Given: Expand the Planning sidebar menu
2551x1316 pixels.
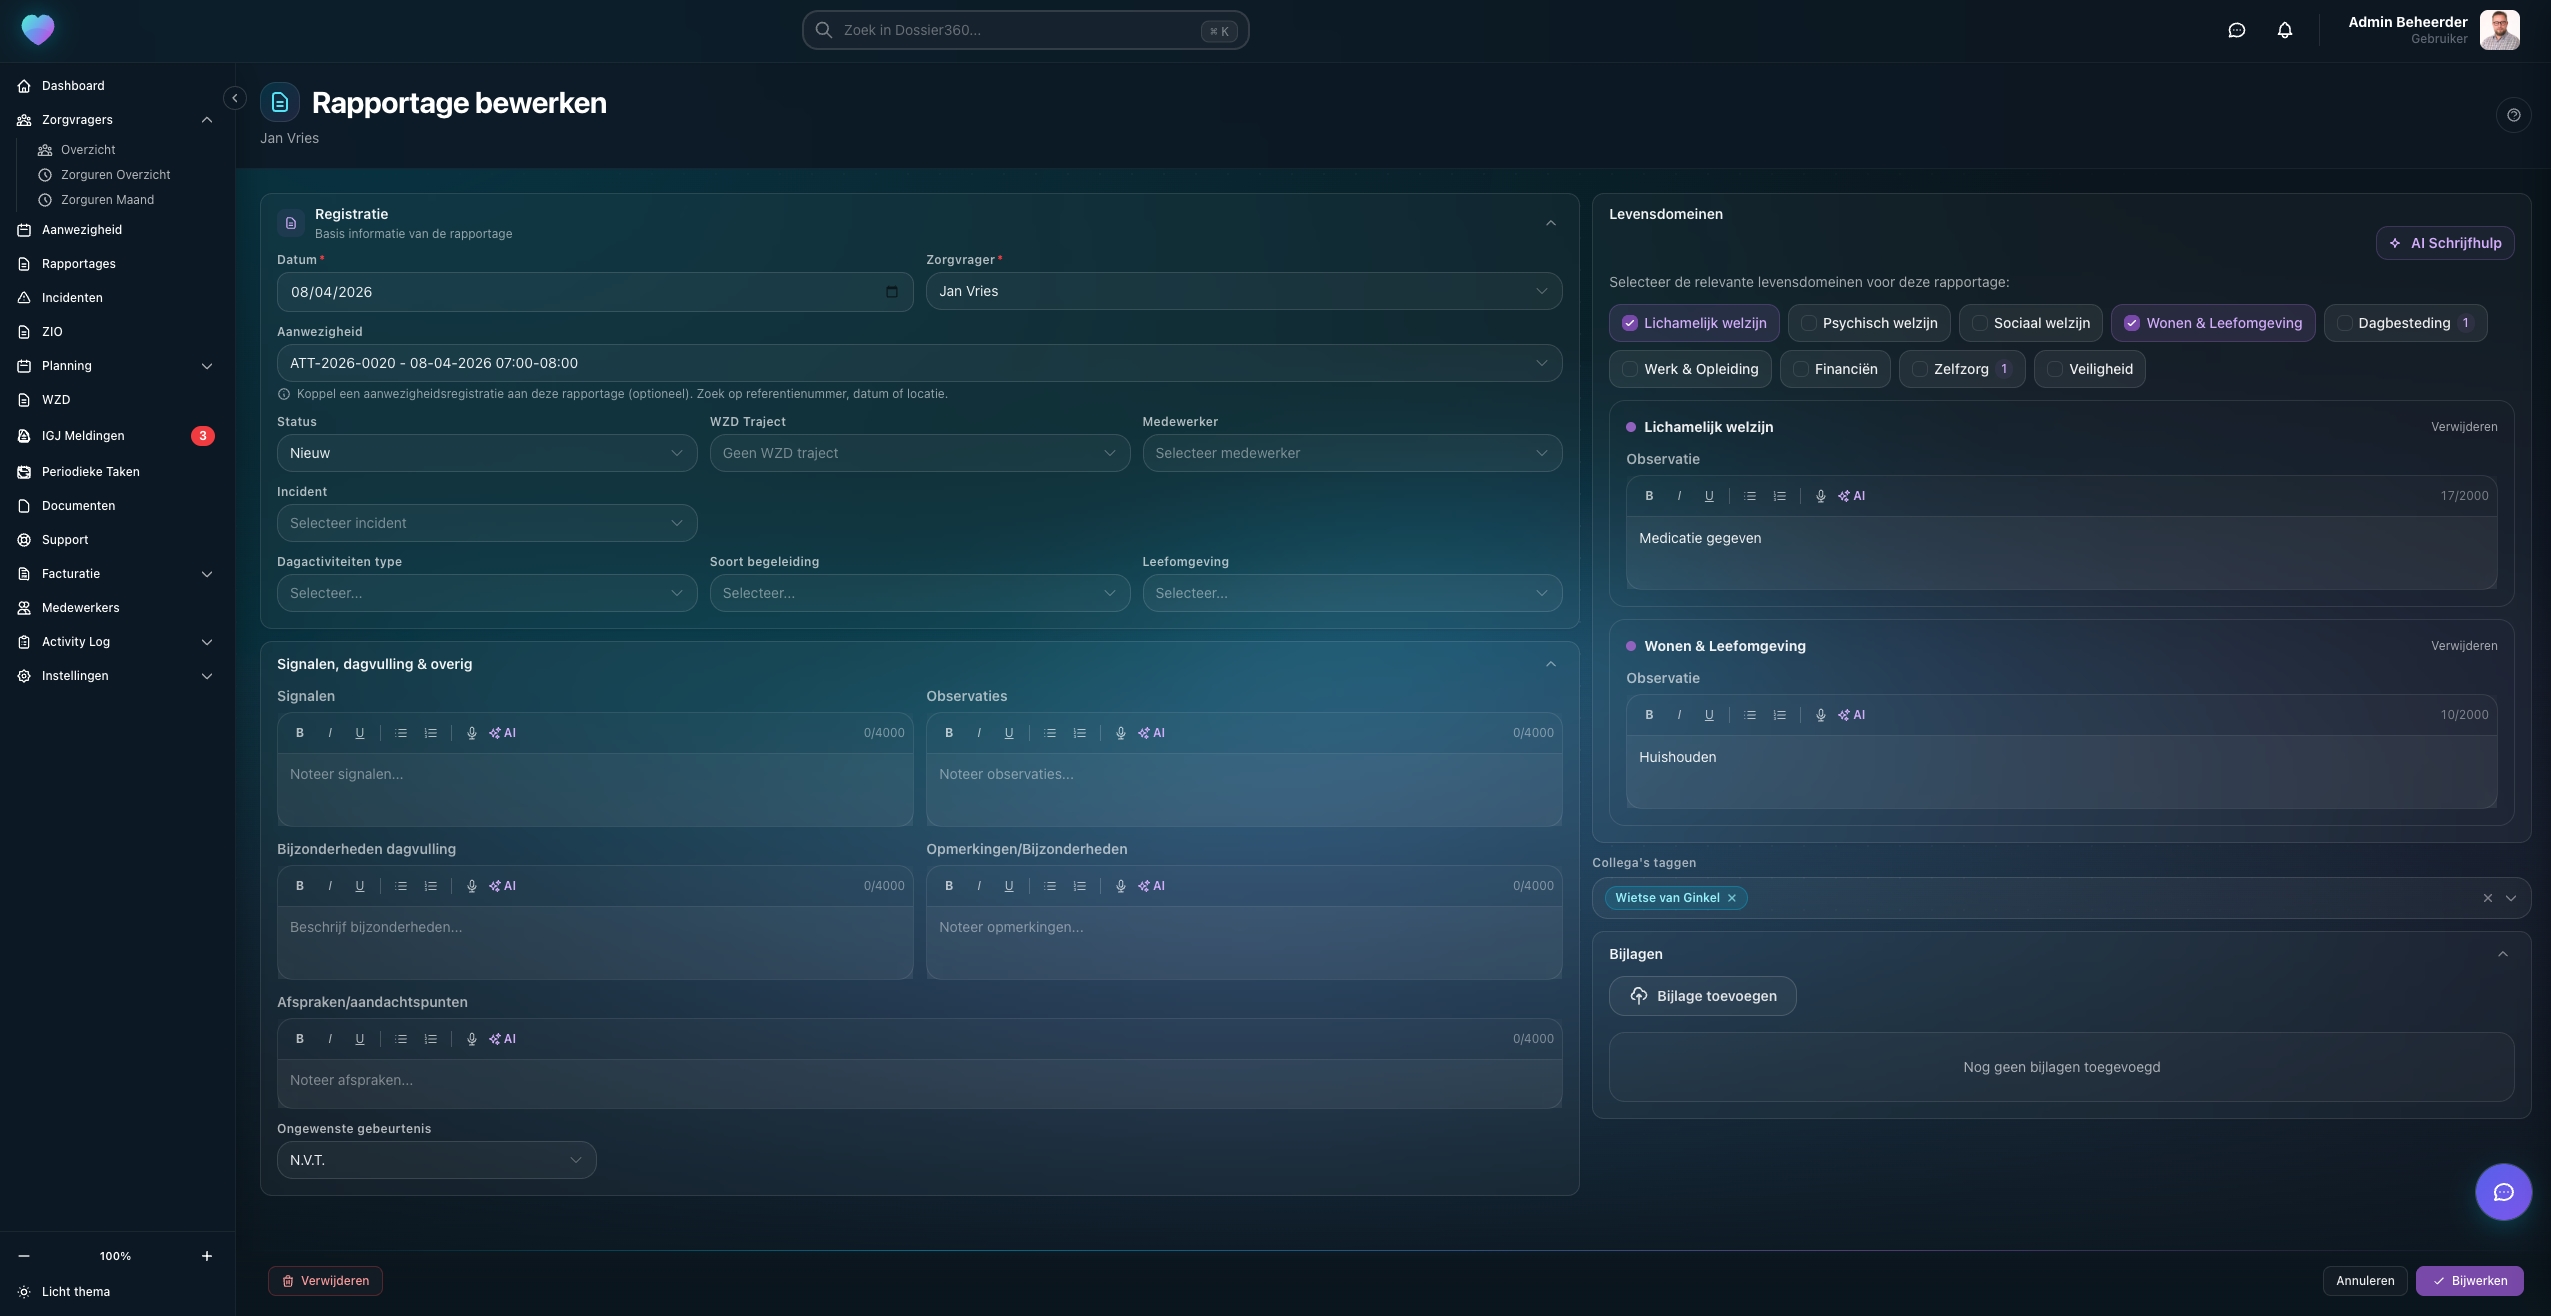Looking at the screenshot, I should tap(207, 366).
